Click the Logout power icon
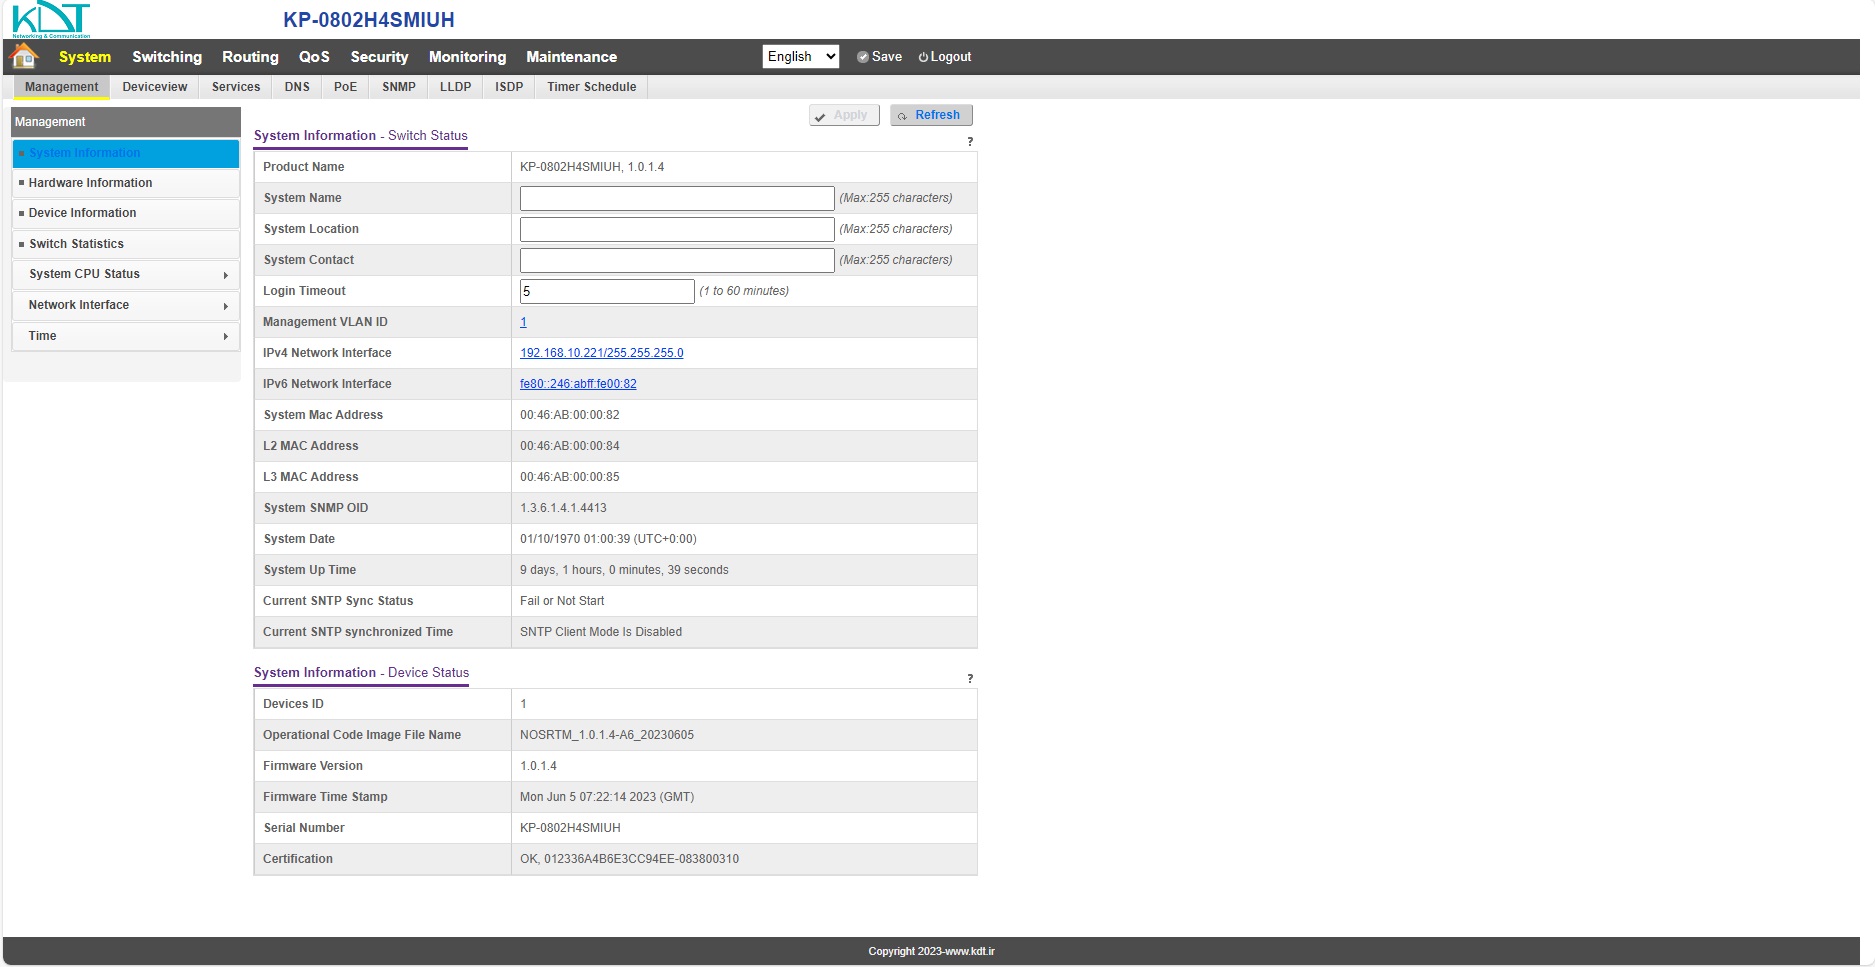Image resolution: width=1875 pixels, height=967 pixels. pyautogui.click(x=923, y=57)
